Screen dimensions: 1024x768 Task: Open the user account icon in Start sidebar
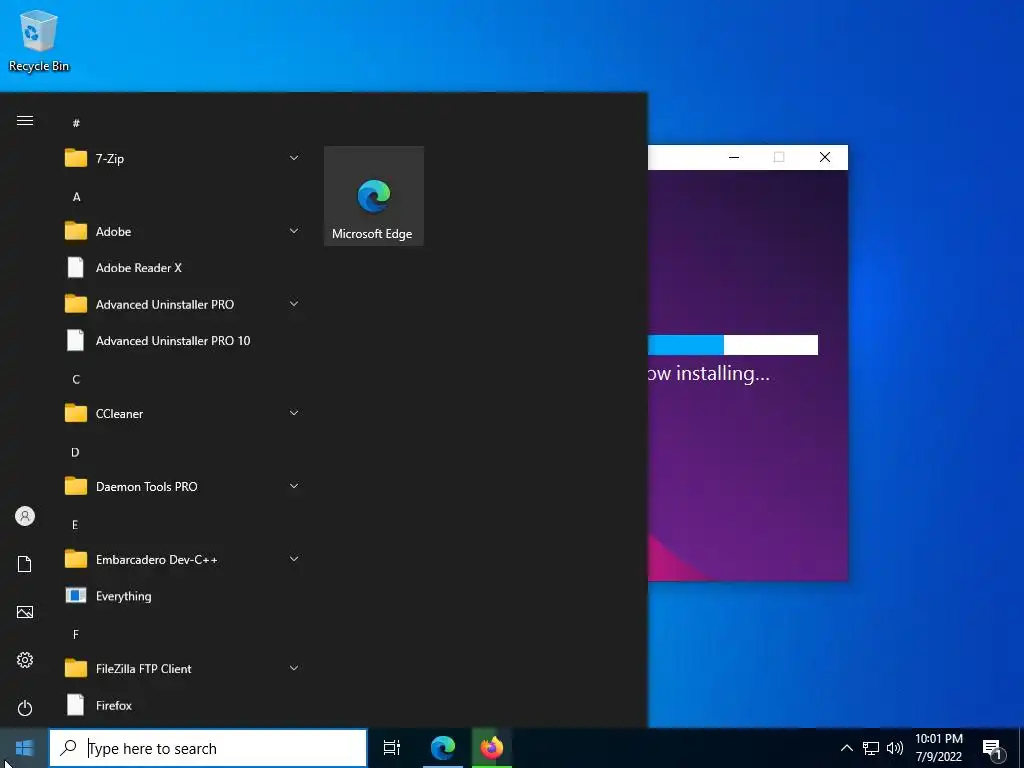(x=25, y=517)
